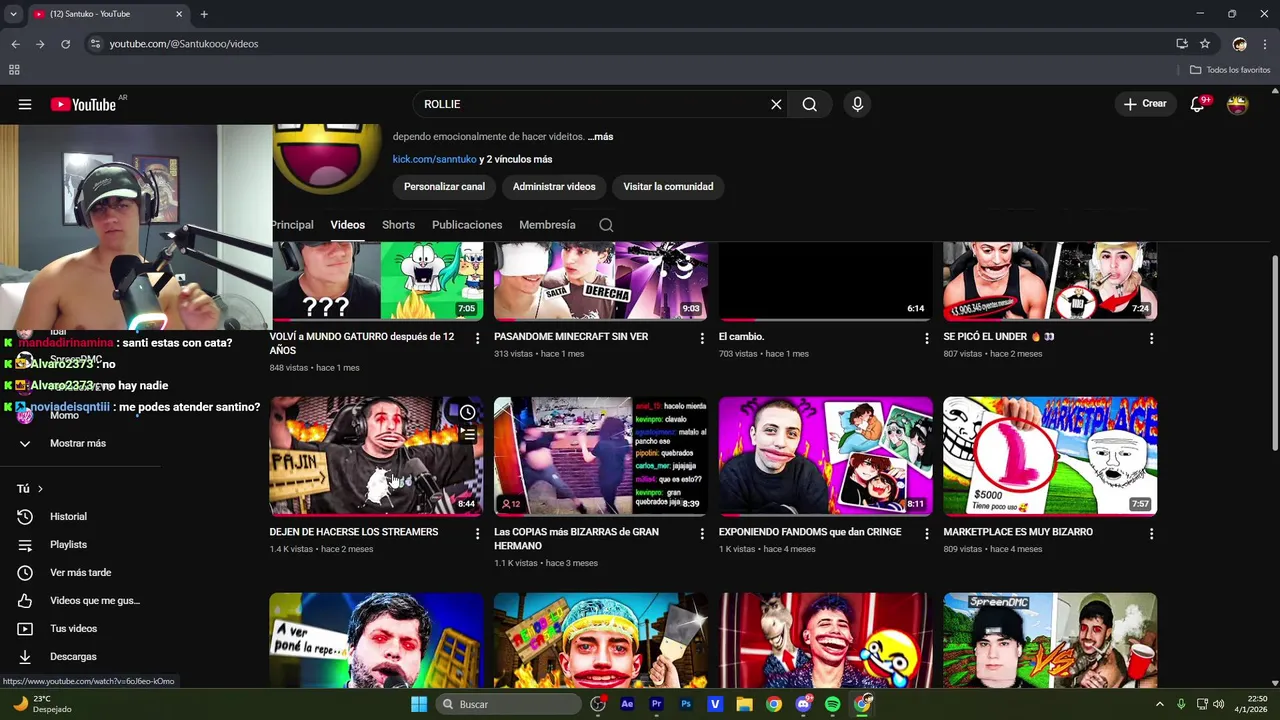The image size is (1280, 720).
Task: Open DEJEN DE HACERSE LOS STREAMERS thumbnail
Action: pos(376,456)
